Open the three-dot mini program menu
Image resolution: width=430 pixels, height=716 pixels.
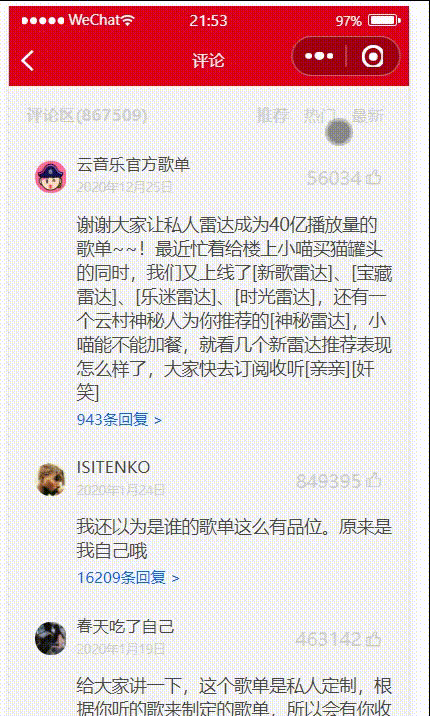[319, 57]
